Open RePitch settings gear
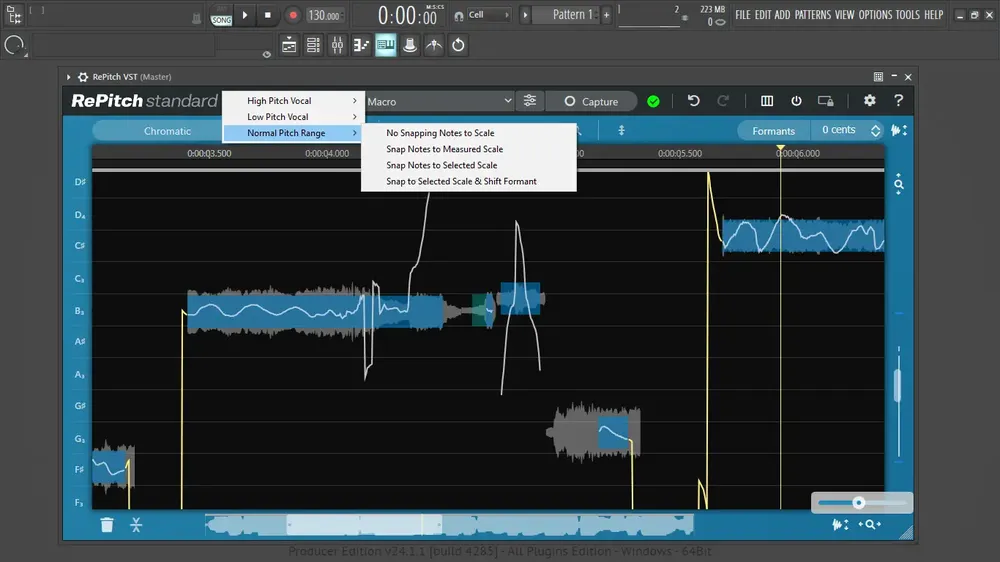This screenshot has width=1000, height=562. [x=869, y=101]
